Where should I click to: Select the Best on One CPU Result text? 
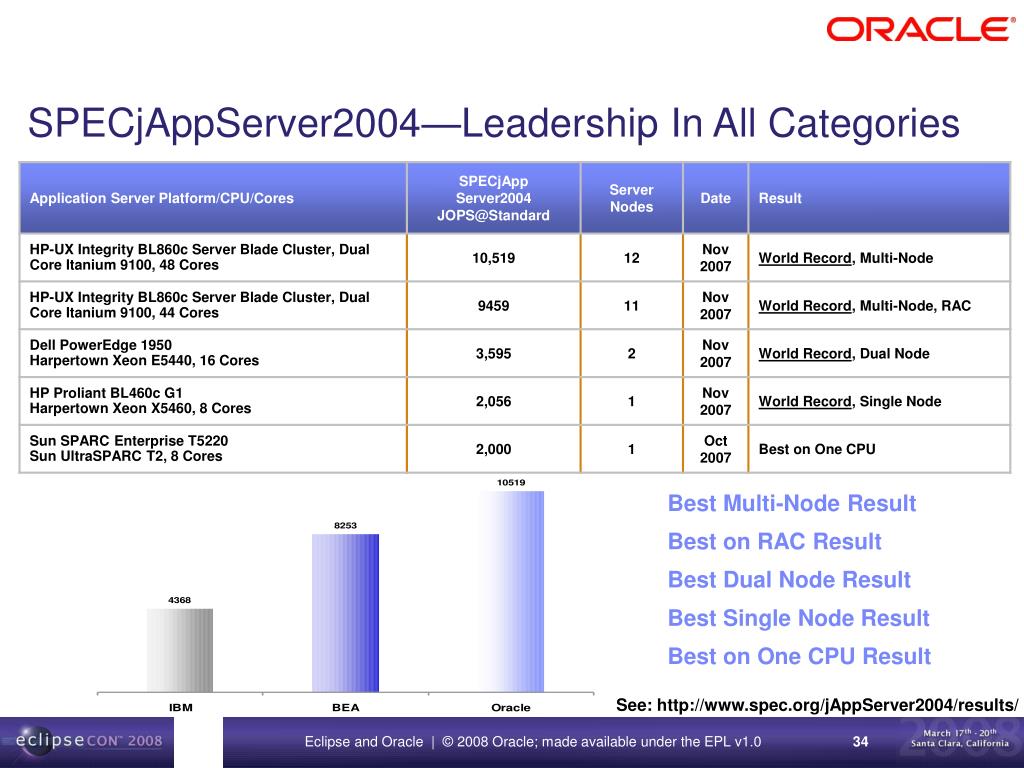click(x=799, y=656)
